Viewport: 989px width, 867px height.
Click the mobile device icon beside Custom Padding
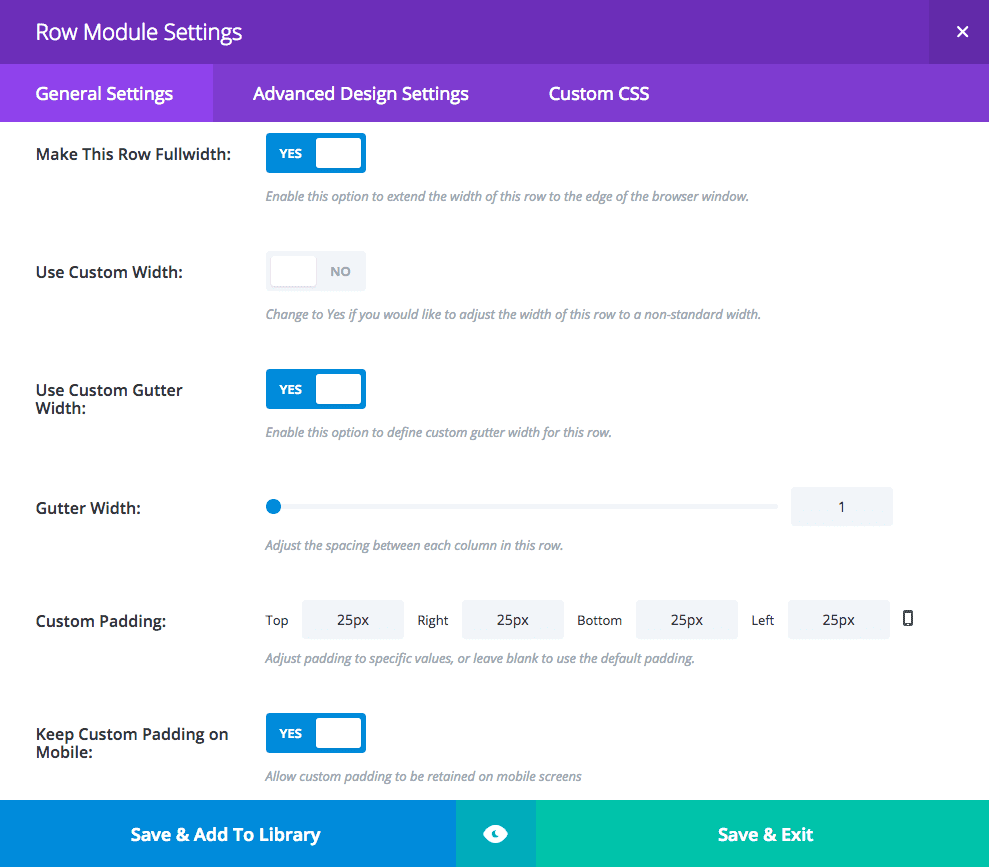[x=908, y=618]
